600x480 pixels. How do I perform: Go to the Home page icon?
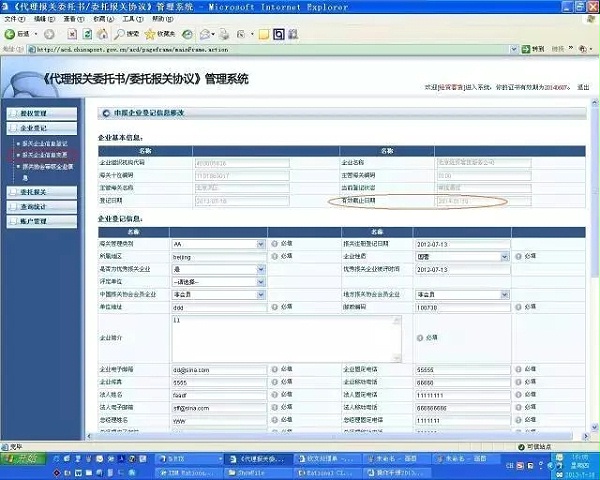pos(102,34)
